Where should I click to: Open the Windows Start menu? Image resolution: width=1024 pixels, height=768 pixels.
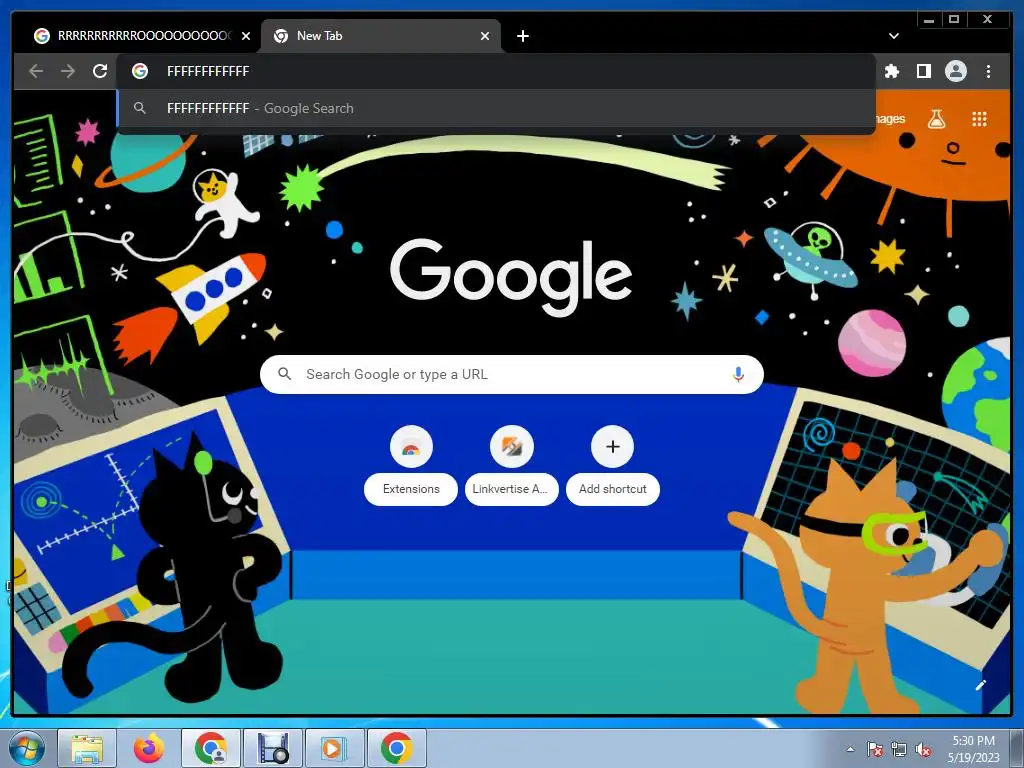click(x=27, y=748)
